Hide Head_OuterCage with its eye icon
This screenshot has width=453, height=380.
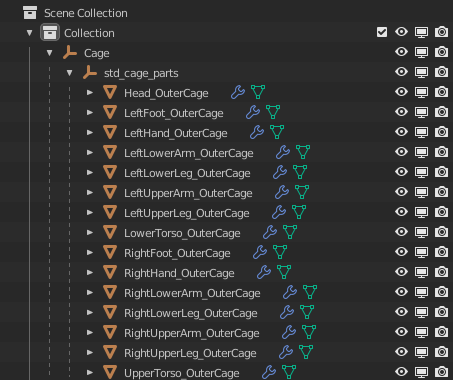tap(401, 92)
